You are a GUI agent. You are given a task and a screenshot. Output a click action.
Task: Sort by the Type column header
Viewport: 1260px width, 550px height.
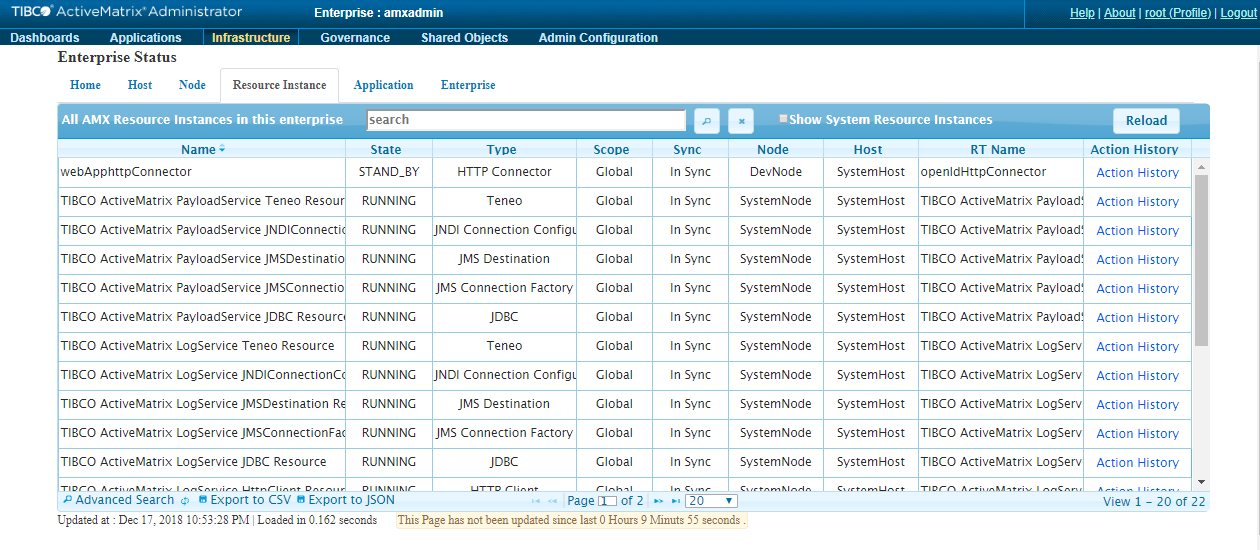point(502,149)
